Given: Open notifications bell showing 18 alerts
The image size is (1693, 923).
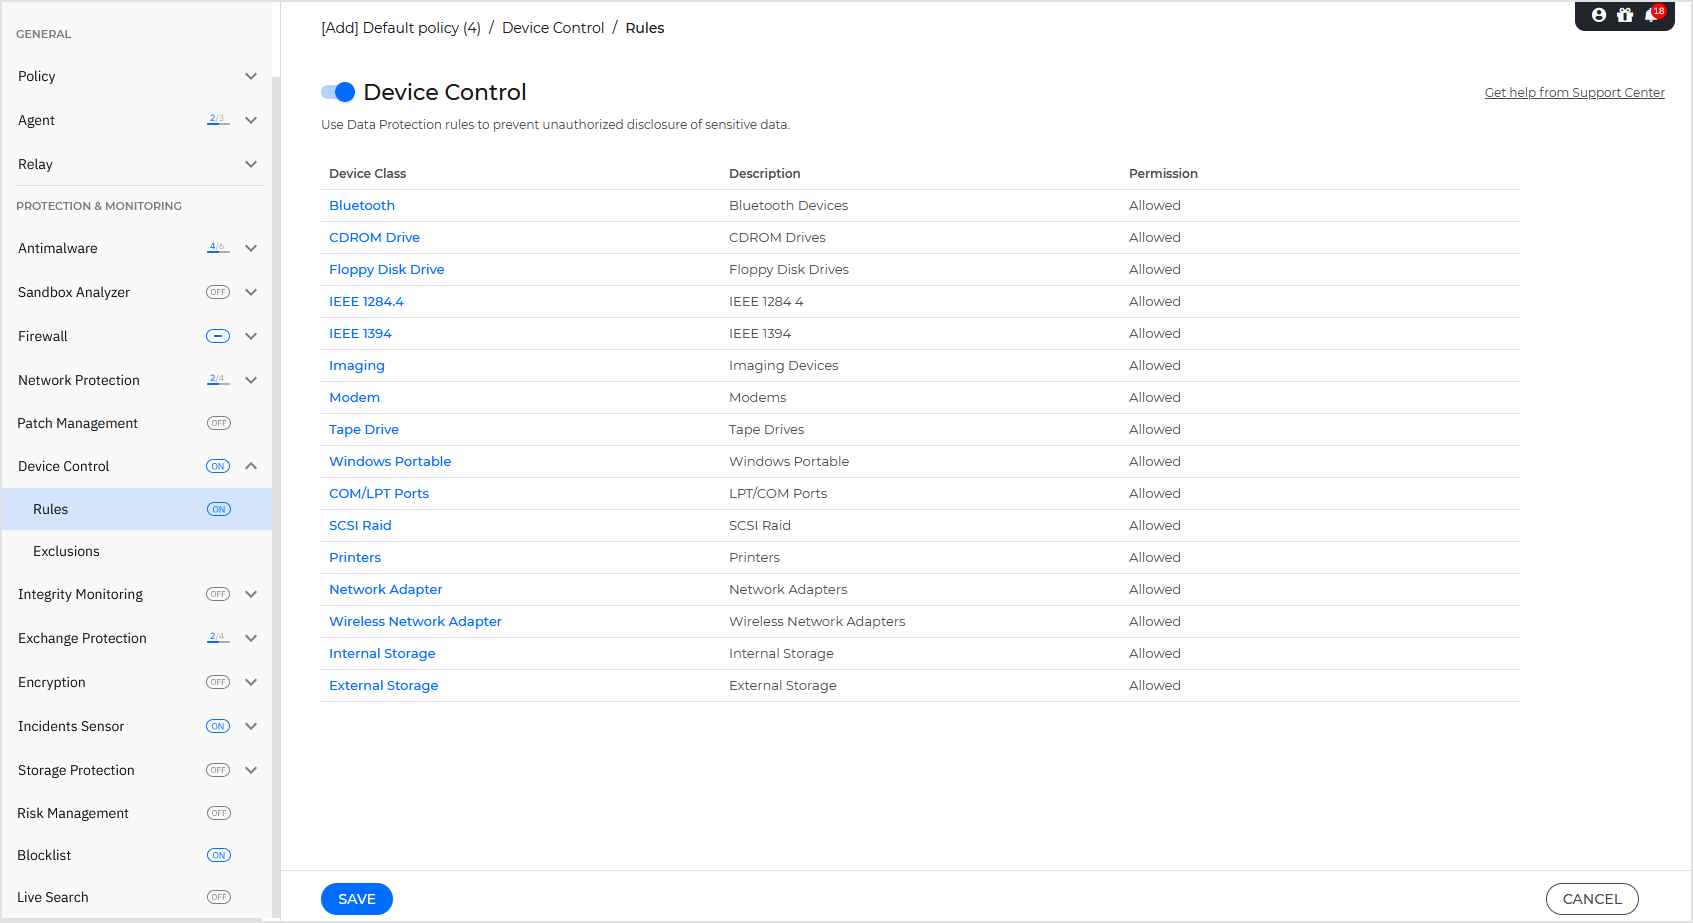Looking at the screenshot, I should pos(1651,15).
